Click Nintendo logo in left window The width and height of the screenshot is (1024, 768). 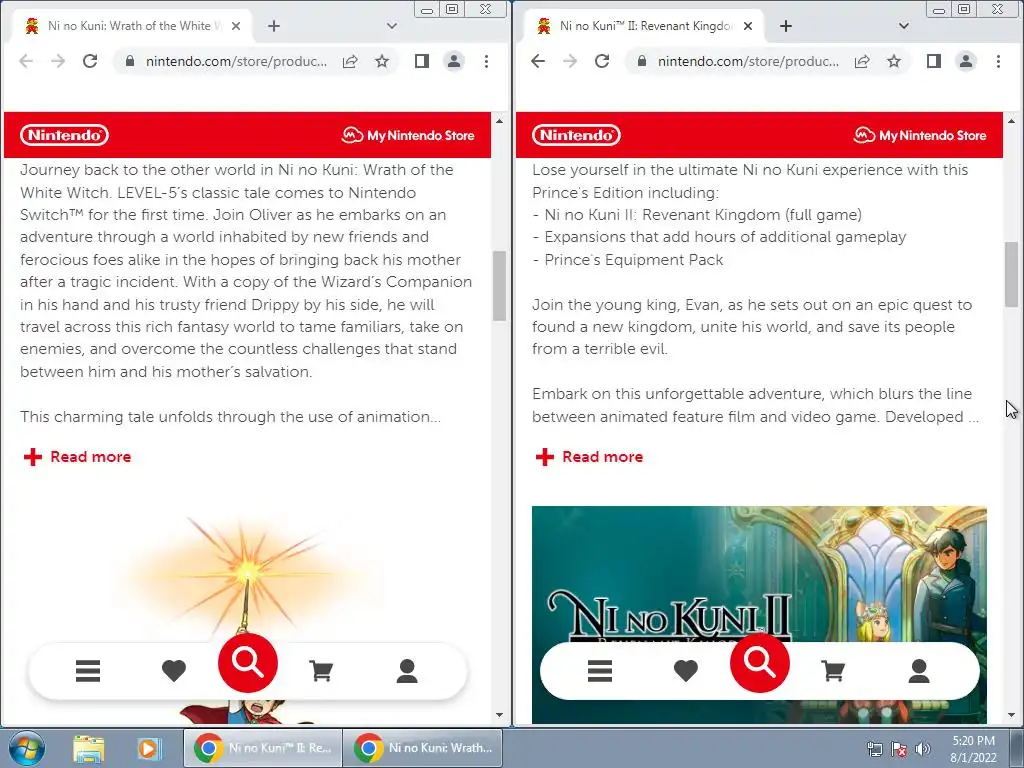tap(64, 135)
